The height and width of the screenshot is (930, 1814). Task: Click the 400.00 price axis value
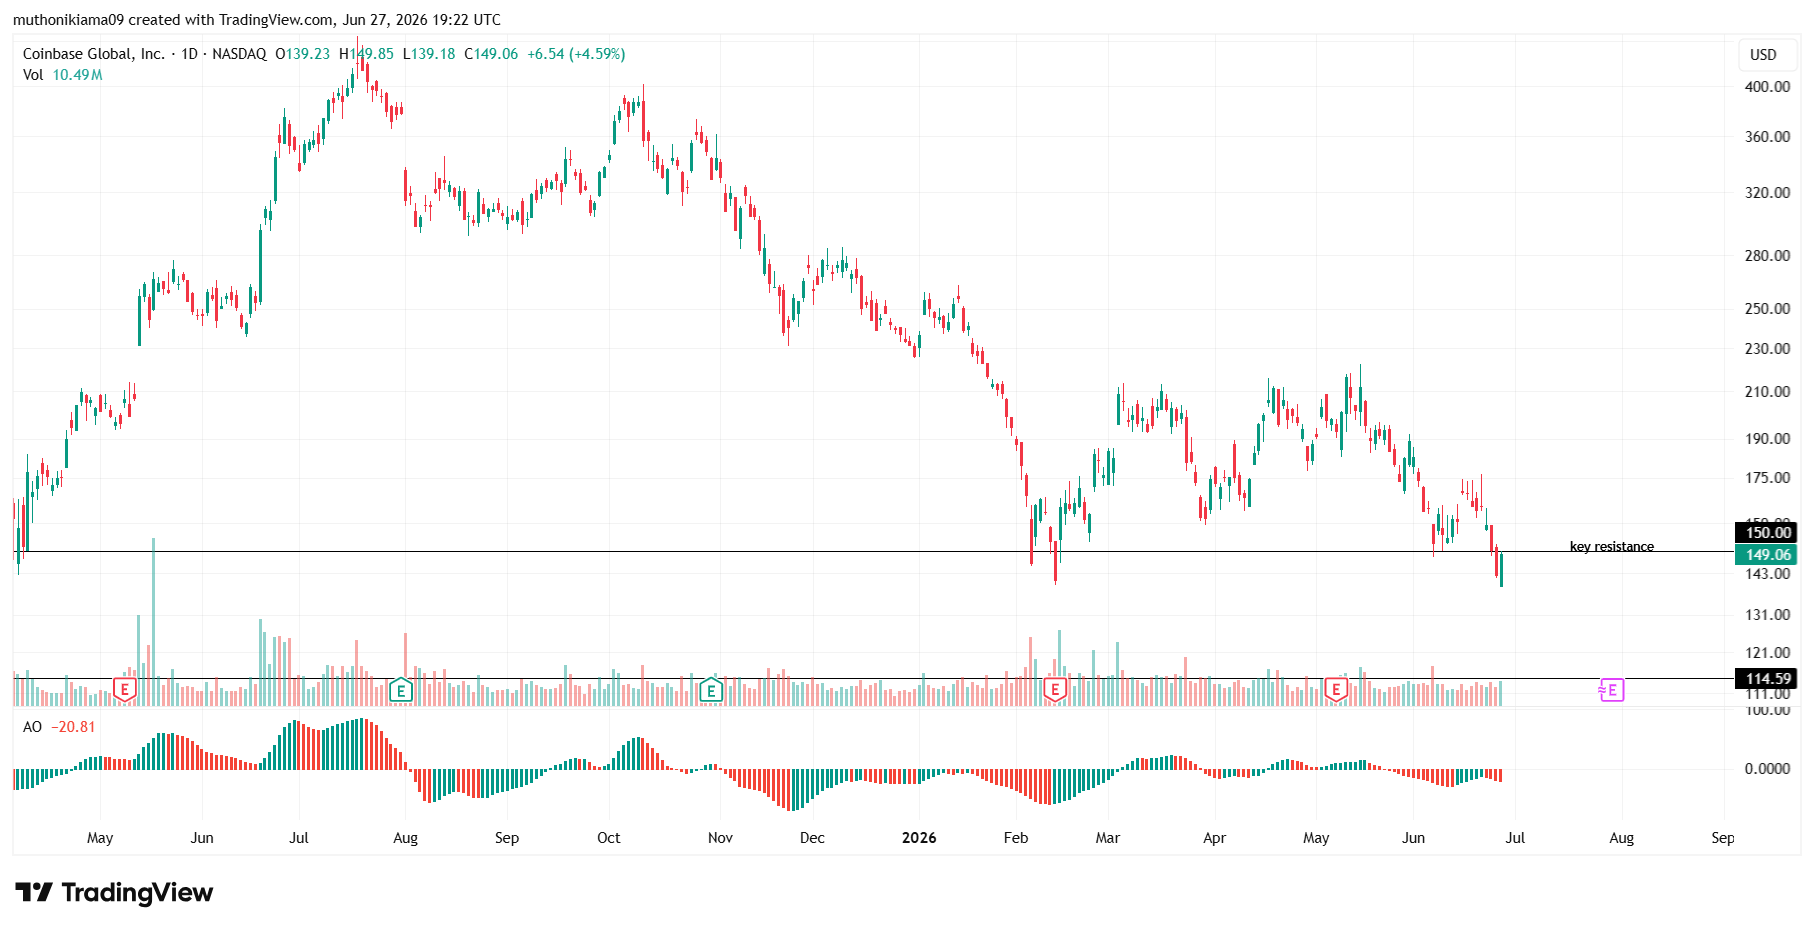1767,87
